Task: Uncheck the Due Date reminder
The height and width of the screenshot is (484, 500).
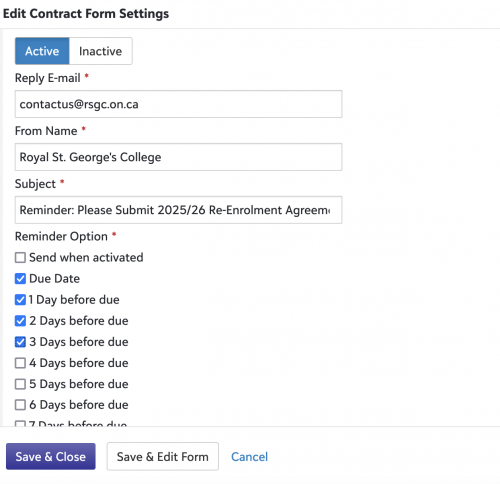Action: point(20,278)
